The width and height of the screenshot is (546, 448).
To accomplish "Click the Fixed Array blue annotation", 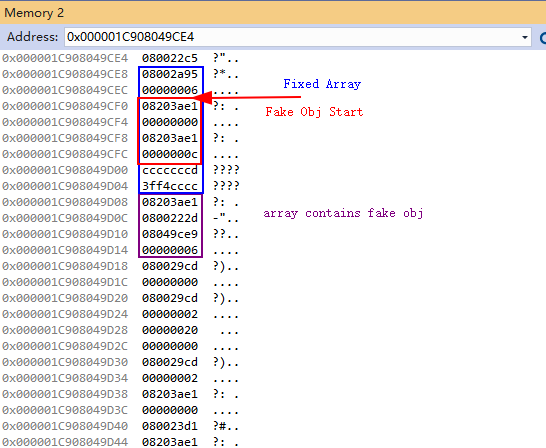I will [x=322, y=84].
